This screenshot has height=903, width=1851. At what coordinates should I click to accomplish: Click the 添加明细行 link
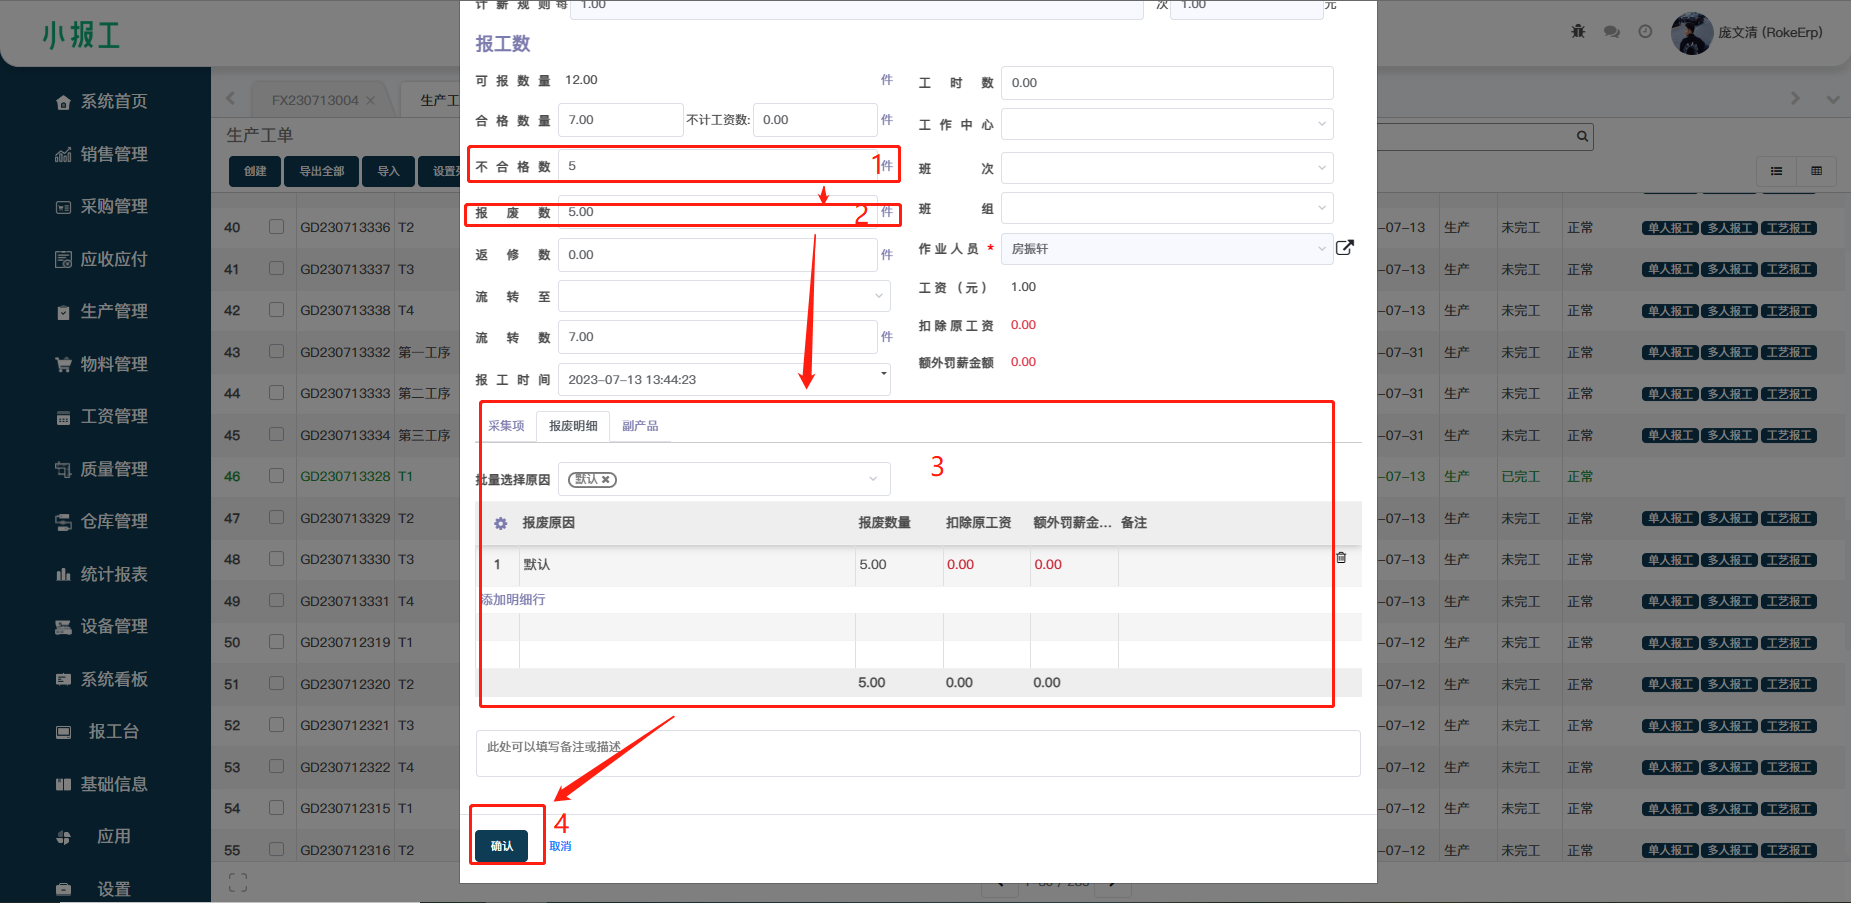pos(513,600)
